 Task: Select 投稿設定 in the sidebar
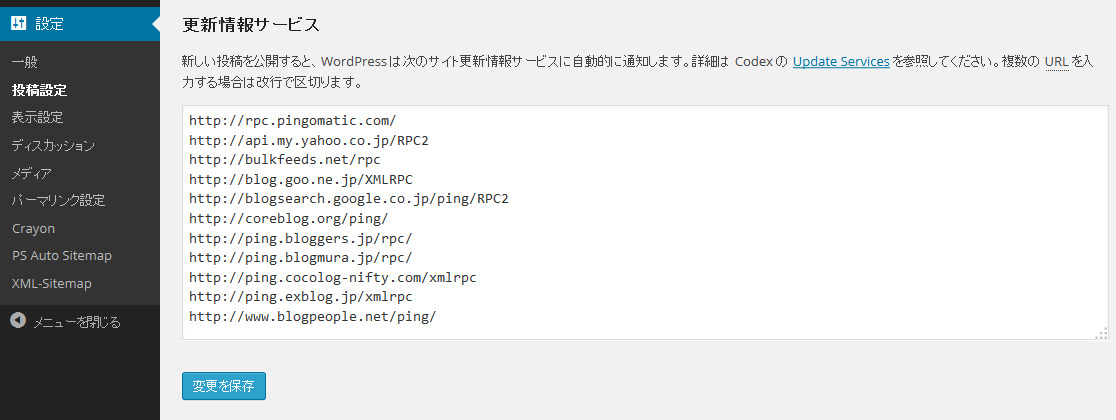pos(39,90)
